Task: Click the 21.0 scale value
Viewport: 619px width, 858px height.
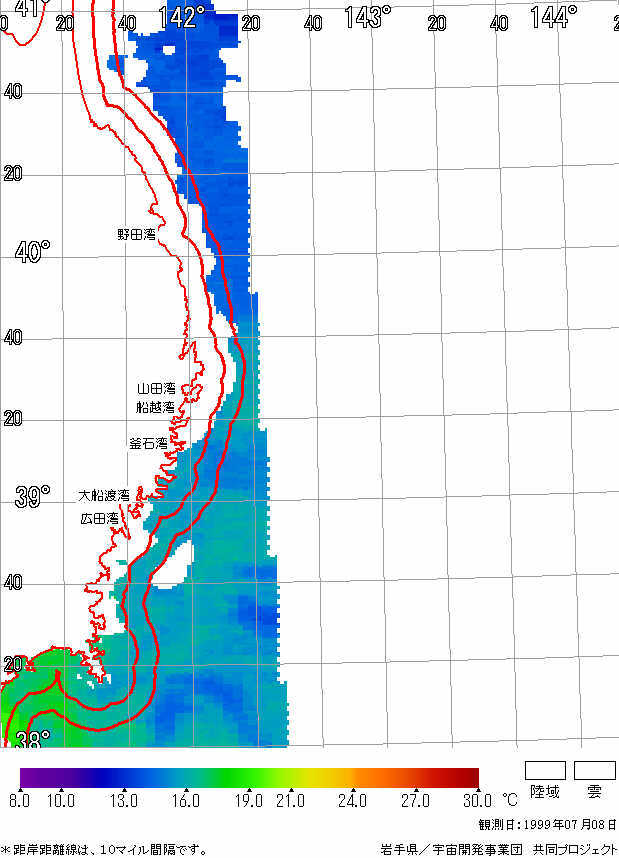Action: click(290, 801)
